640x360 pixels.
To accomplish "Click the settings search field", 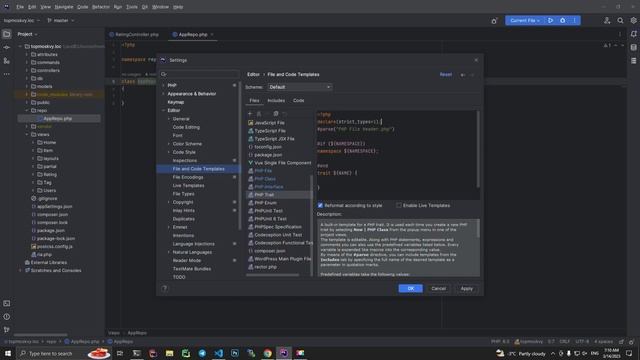I will [x=200, y=74].
